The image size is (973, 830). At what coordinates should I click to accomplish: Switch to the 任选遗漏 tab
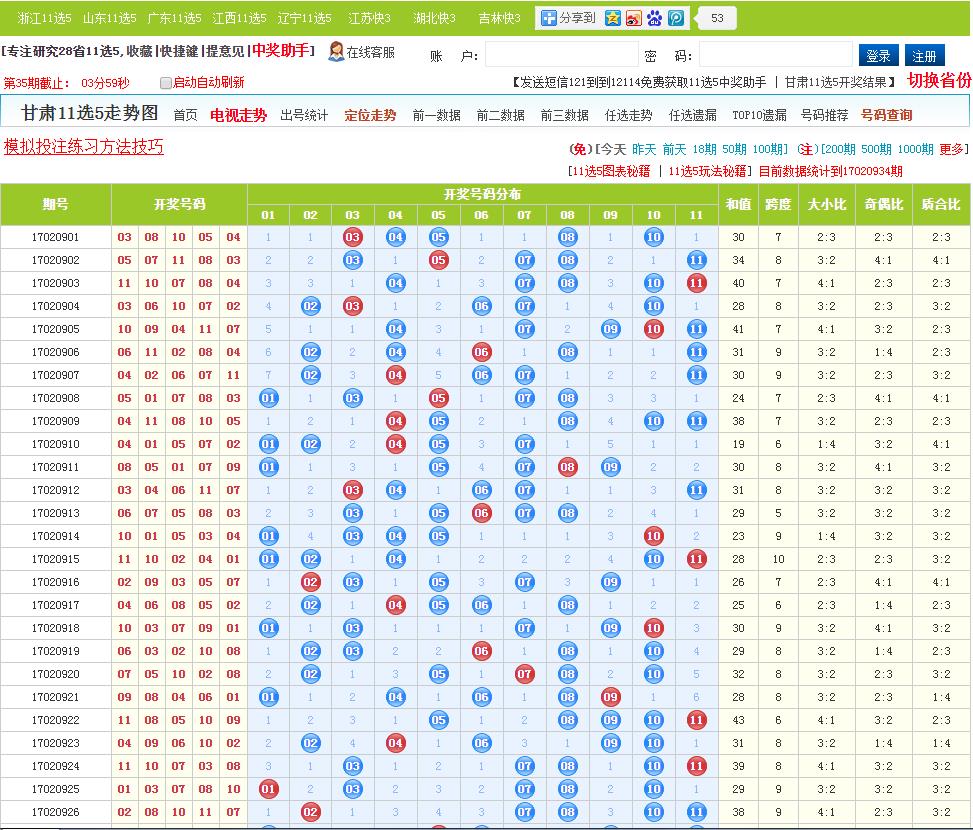692,115
